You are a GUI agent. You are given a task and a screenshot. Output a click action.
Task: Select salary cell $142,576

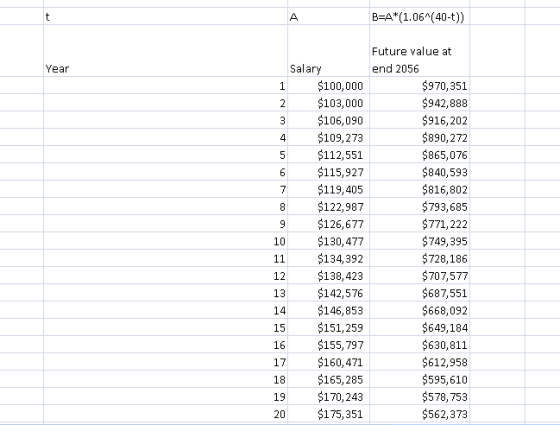(328, 293)
